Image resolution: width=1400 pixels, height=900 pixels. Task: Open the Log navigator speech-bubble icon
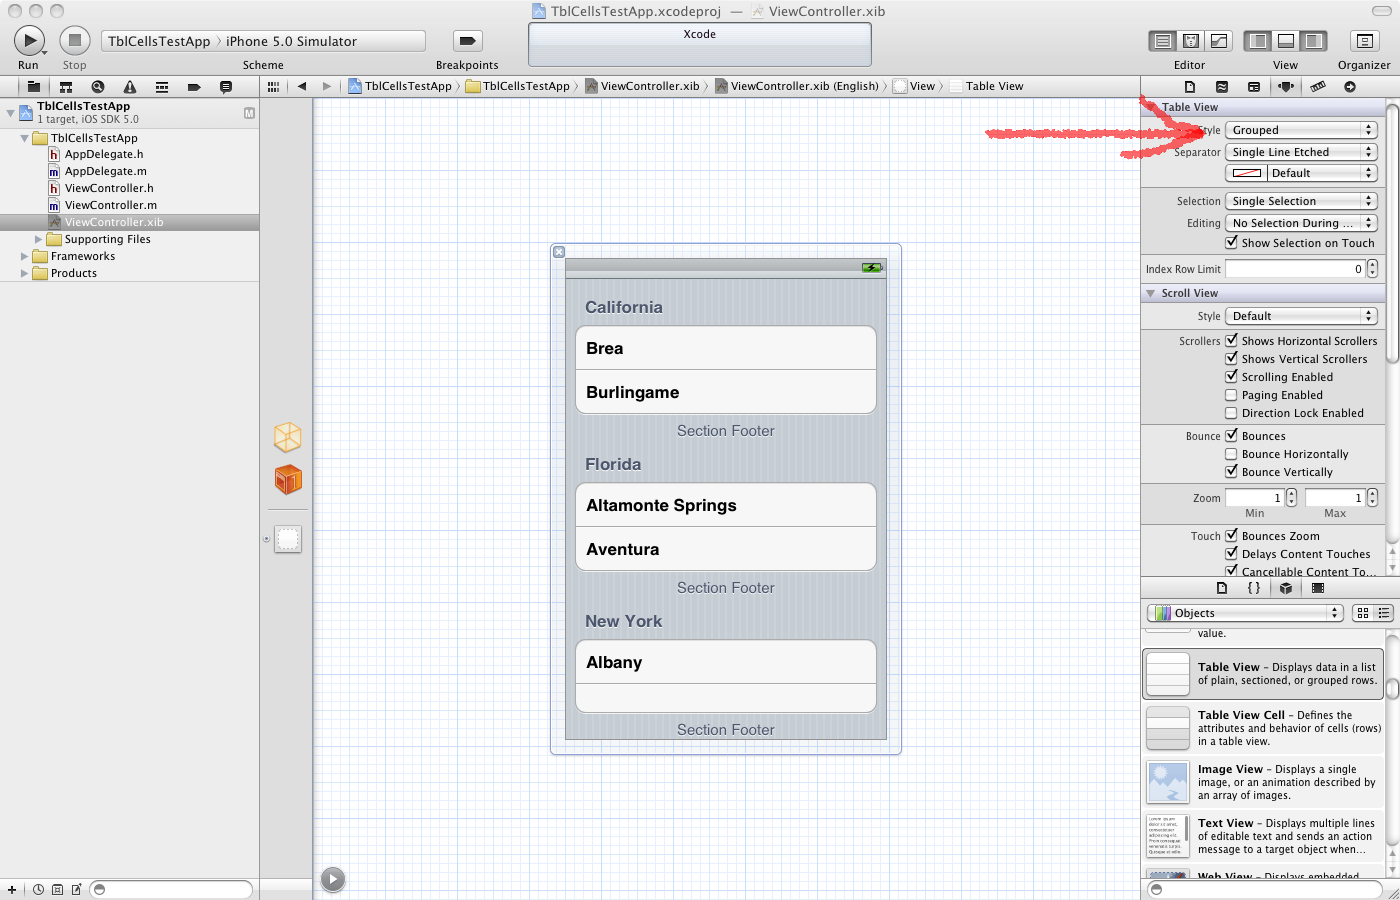226,86
